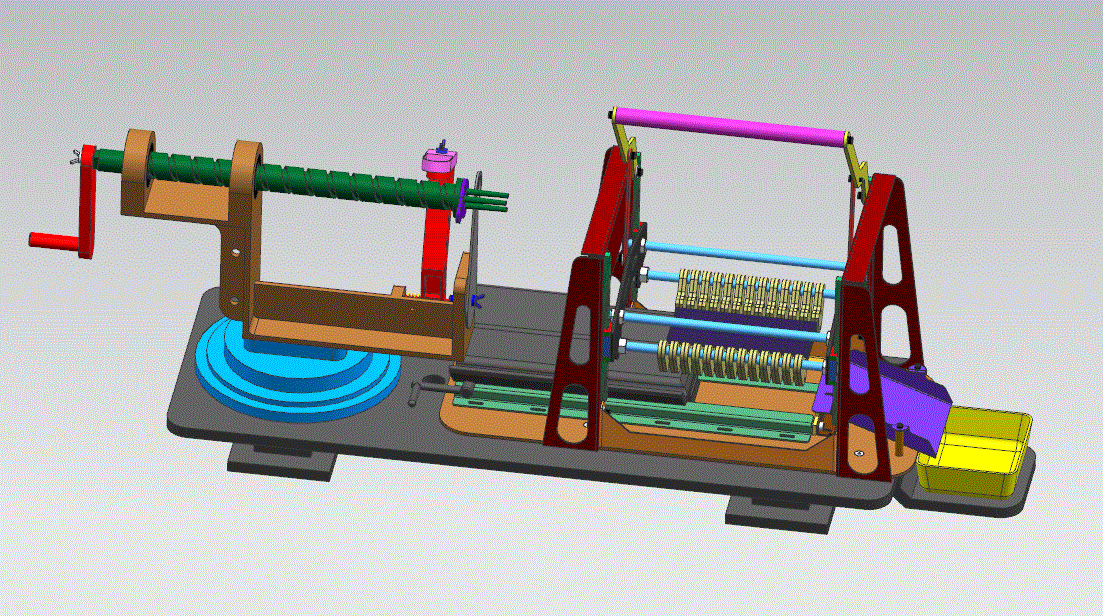The height and width of the screenshot is (616, 1103).
Task: Select the purple disk at screw end
Action: (x=462, y=200)
